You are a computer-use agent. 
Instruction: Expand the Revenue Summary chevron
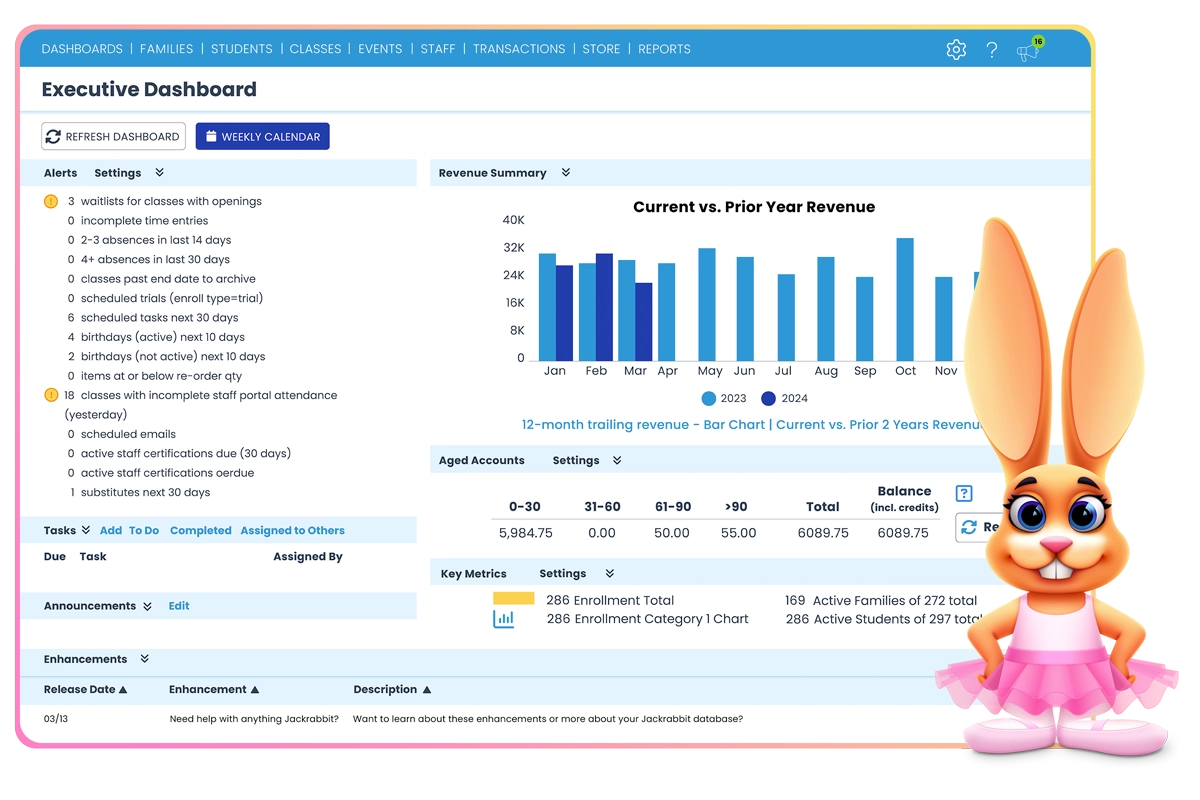(x=565, y=172)
